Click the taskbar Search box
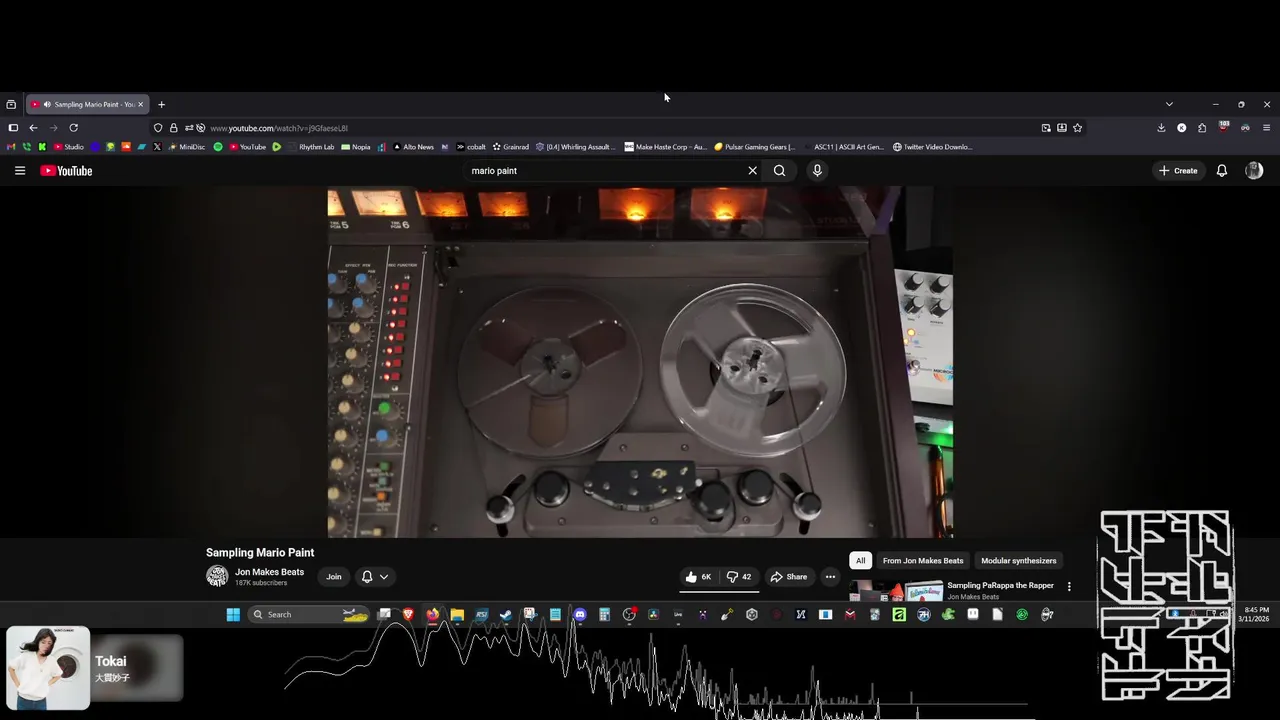This screenshot has height=720, width=1280. 308,615
